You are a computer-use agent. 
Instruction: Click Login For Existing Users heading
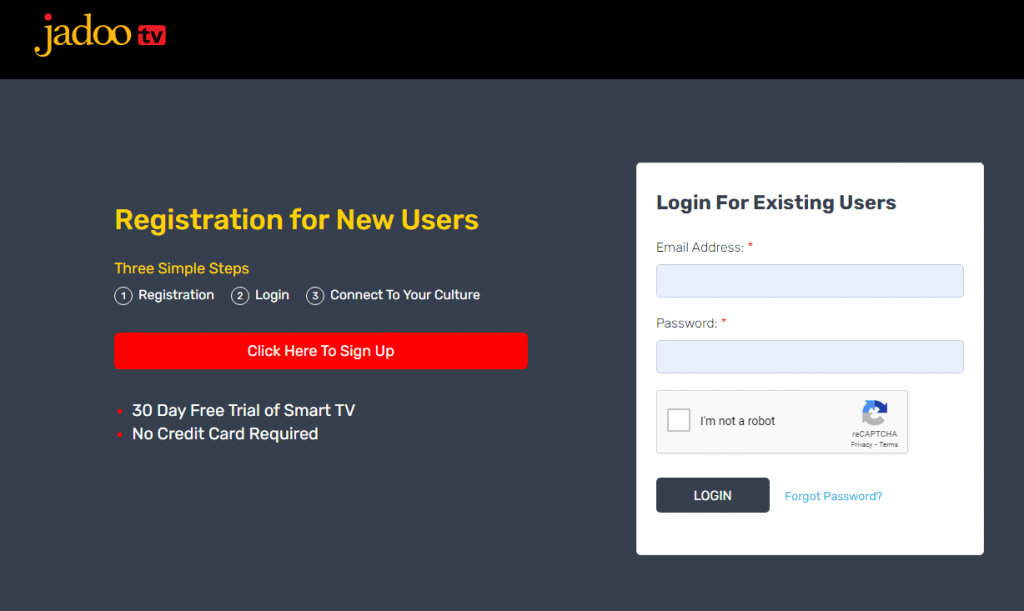tap(776, 202)
